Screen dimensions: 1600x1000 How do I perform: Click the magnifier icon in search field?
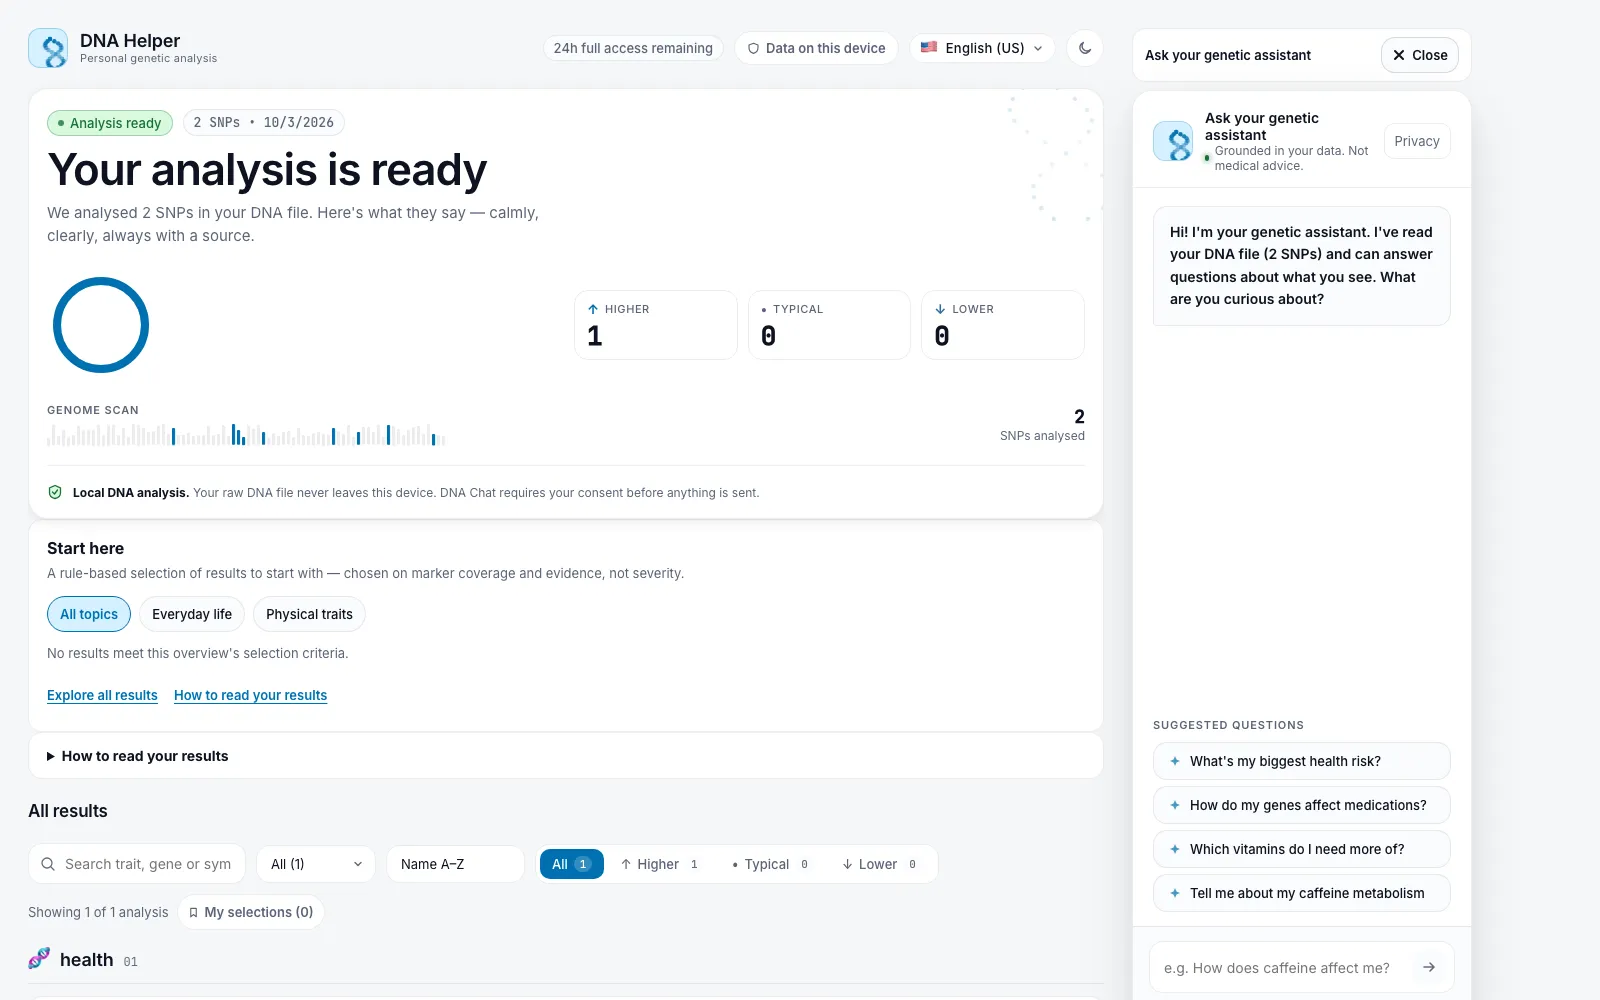48,864
